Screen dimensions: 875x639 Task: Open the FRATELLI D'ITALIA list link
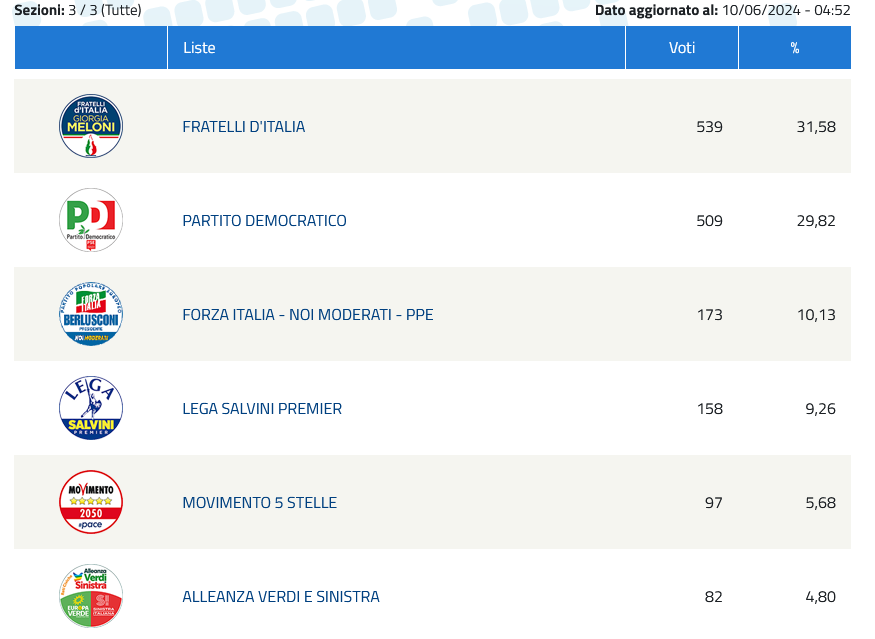[x=243, y=127]
